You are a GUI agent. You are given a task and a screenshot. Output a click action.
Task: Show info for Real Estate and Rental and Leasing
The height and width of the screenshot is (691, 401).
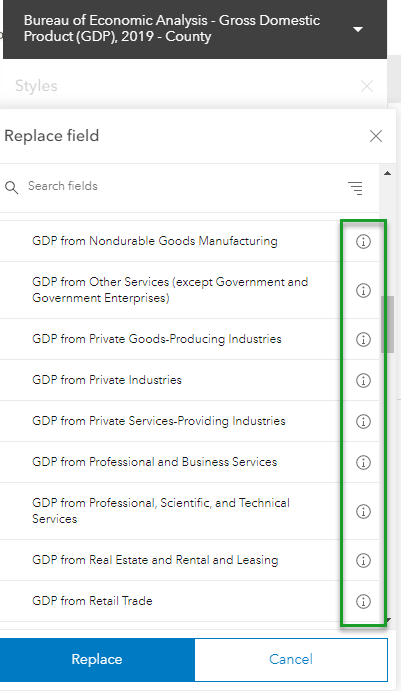click(x=363, y=560)
